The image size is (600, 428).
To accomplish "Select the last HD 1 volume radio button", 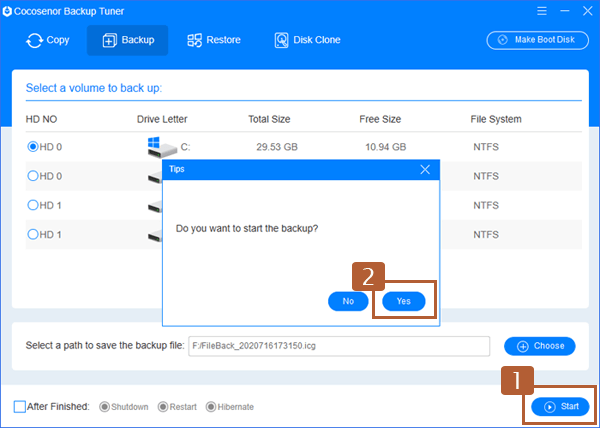I will point(33,234).
